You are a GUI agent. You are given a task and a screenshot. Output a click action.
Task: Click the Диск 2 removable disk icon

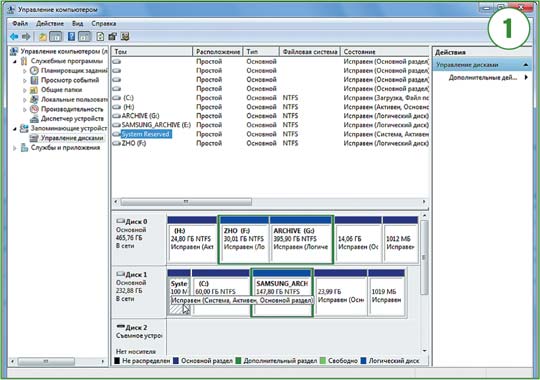point(121,326)
